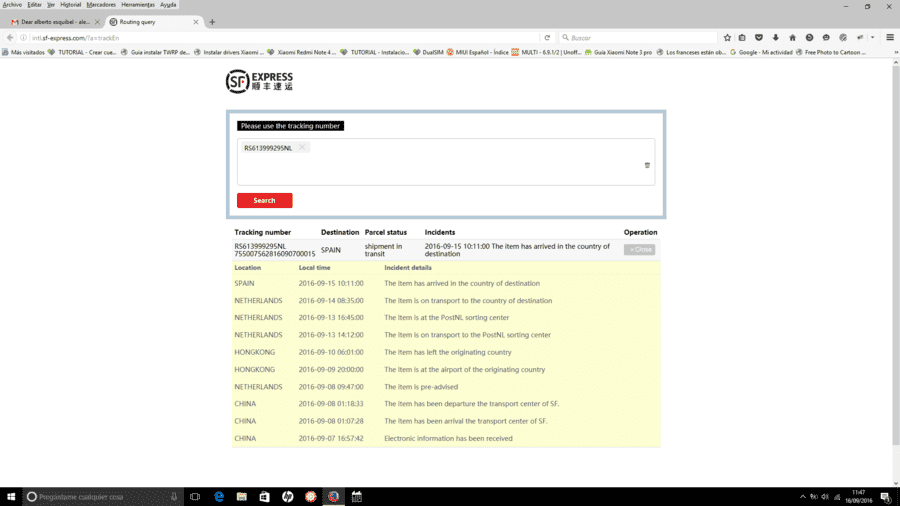Close the tracking details with Close button
The image size is (900, 506).
(639, 250)
